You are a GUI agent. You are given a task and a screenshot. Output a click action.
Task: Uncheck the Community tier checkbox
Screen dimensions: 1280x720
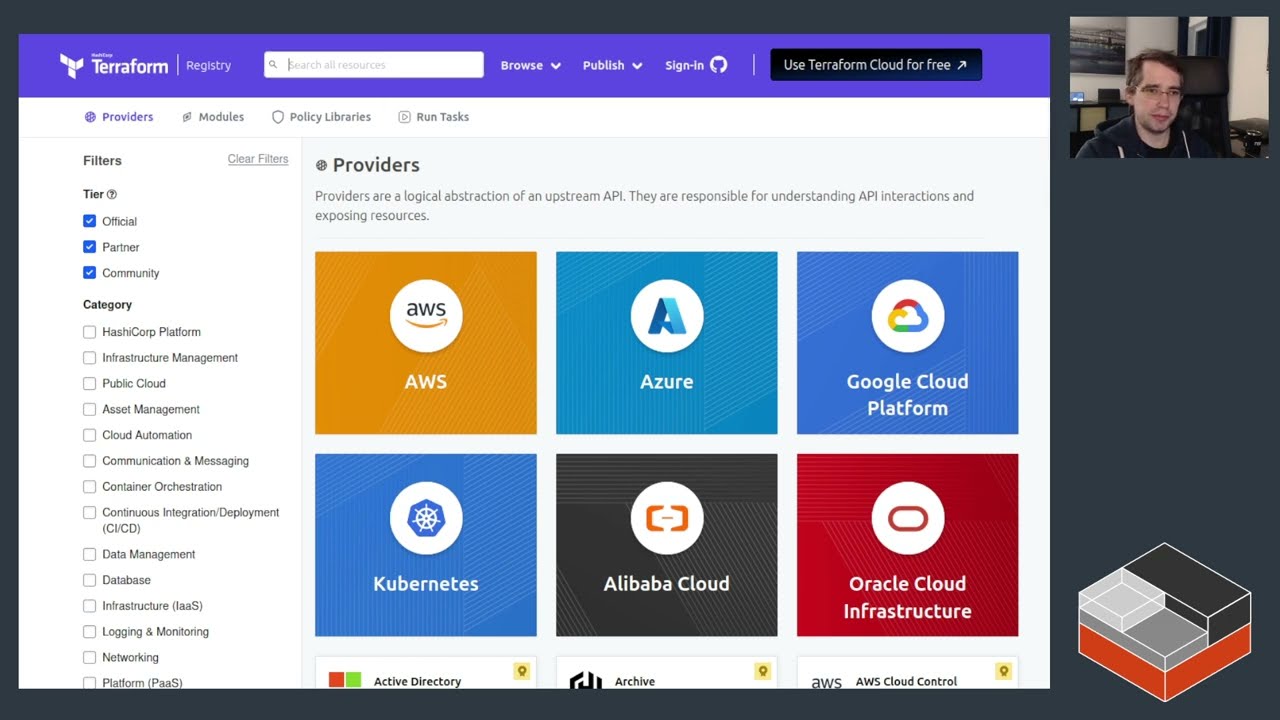click(89, 273)
